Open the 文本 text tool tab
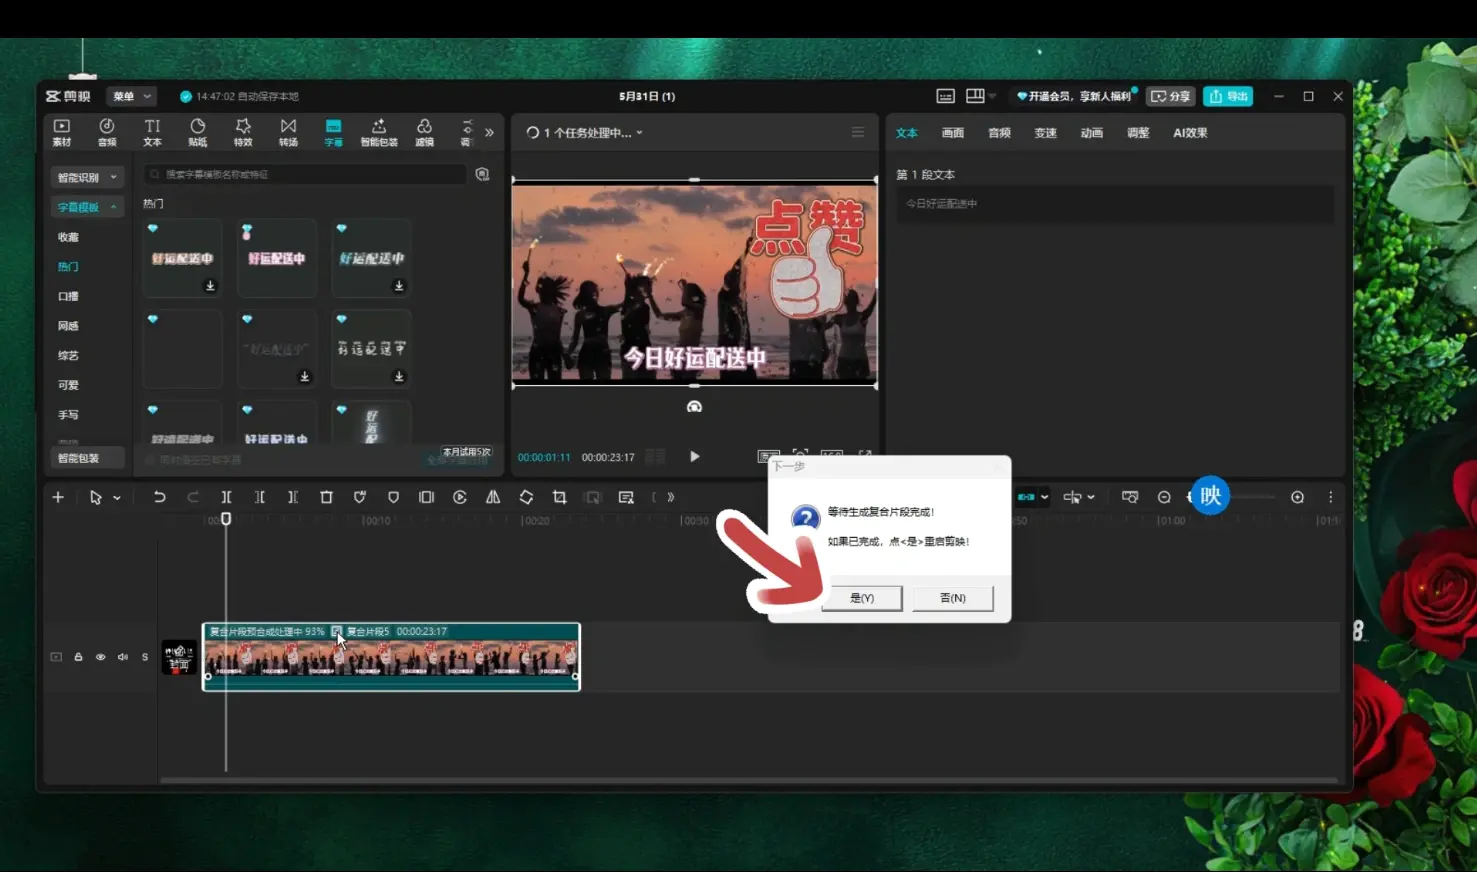 (x=152, y=132)
